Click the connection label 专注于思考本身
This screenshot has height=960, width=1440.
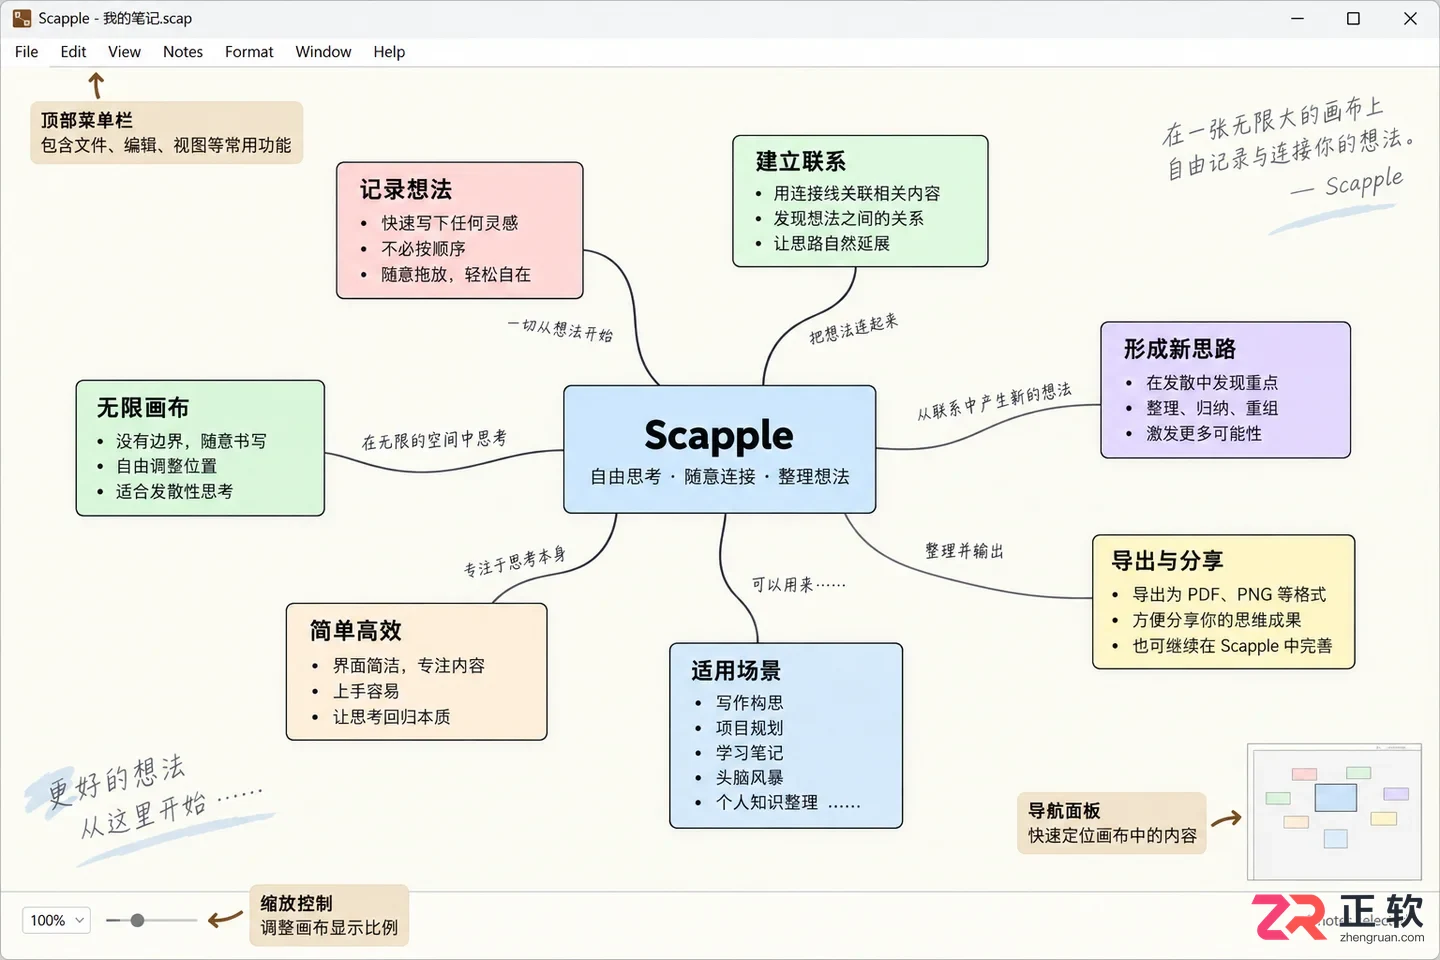(x=515, y=562)
